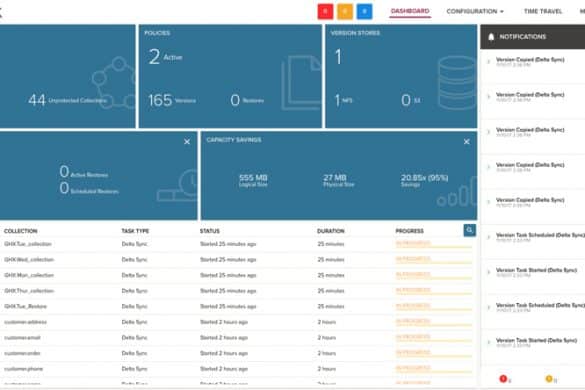Sort by the Collection column header
The width and height of the screenshot is (585, 390).
pyautogui.click(x=21, y=231)
